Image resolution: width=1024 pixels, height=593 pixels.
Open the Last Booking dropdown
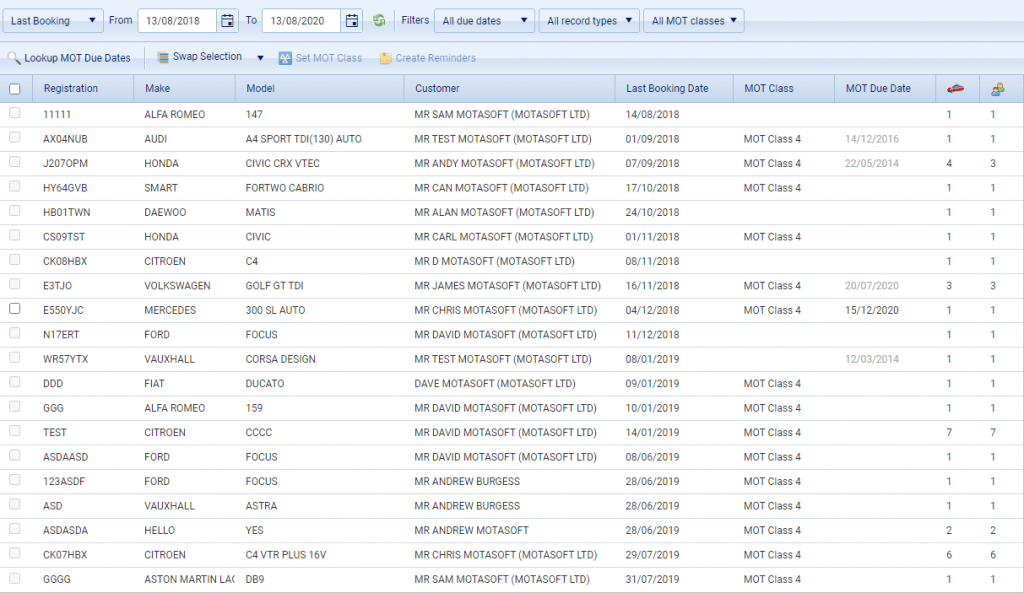53,21
